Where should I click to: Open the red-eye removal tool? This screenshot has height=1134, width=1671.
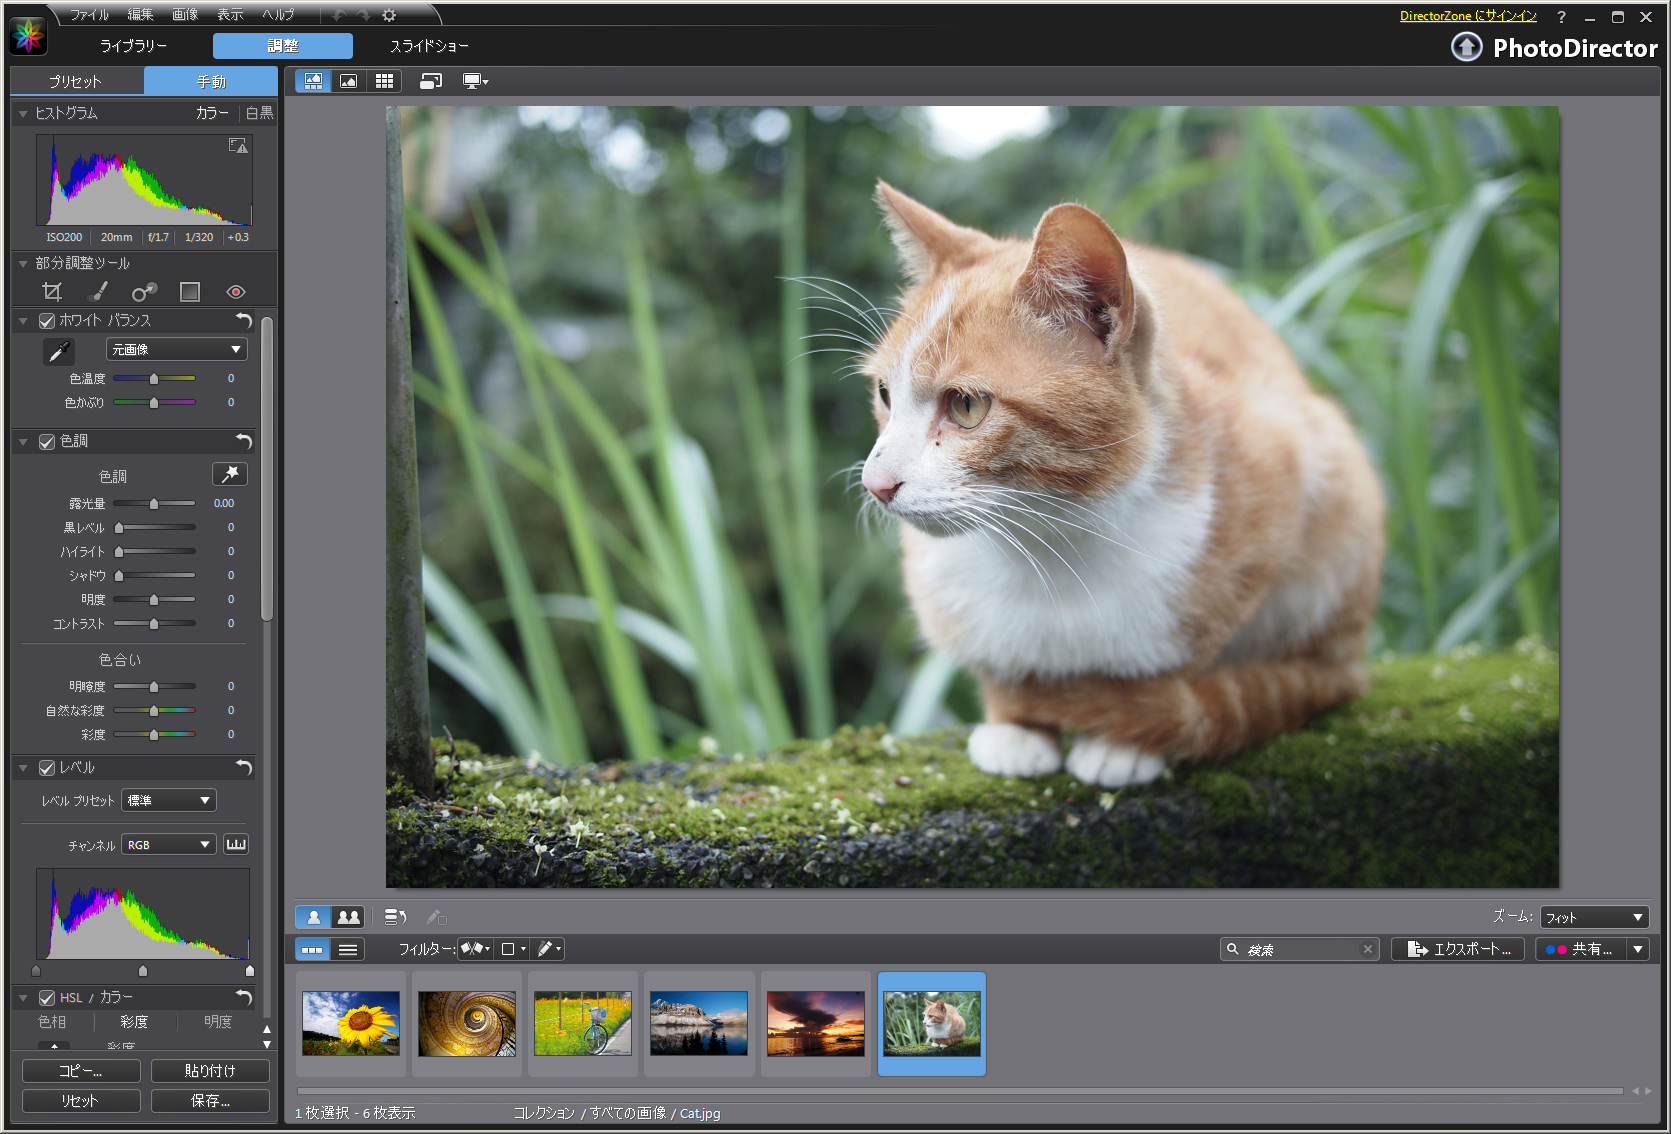click(x=235, y=291)
